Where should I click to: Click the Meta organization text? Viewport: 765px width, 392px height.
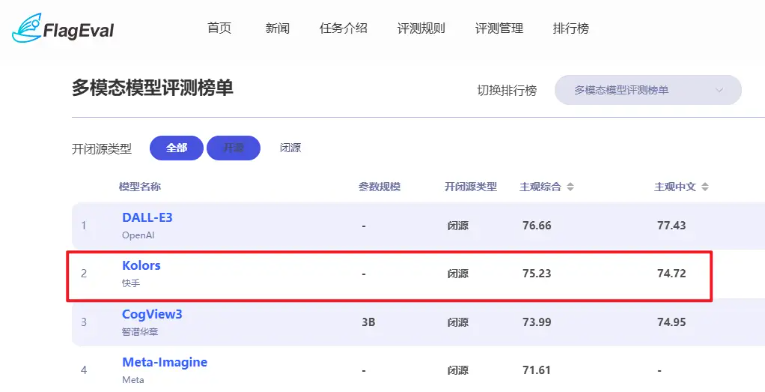133,380
